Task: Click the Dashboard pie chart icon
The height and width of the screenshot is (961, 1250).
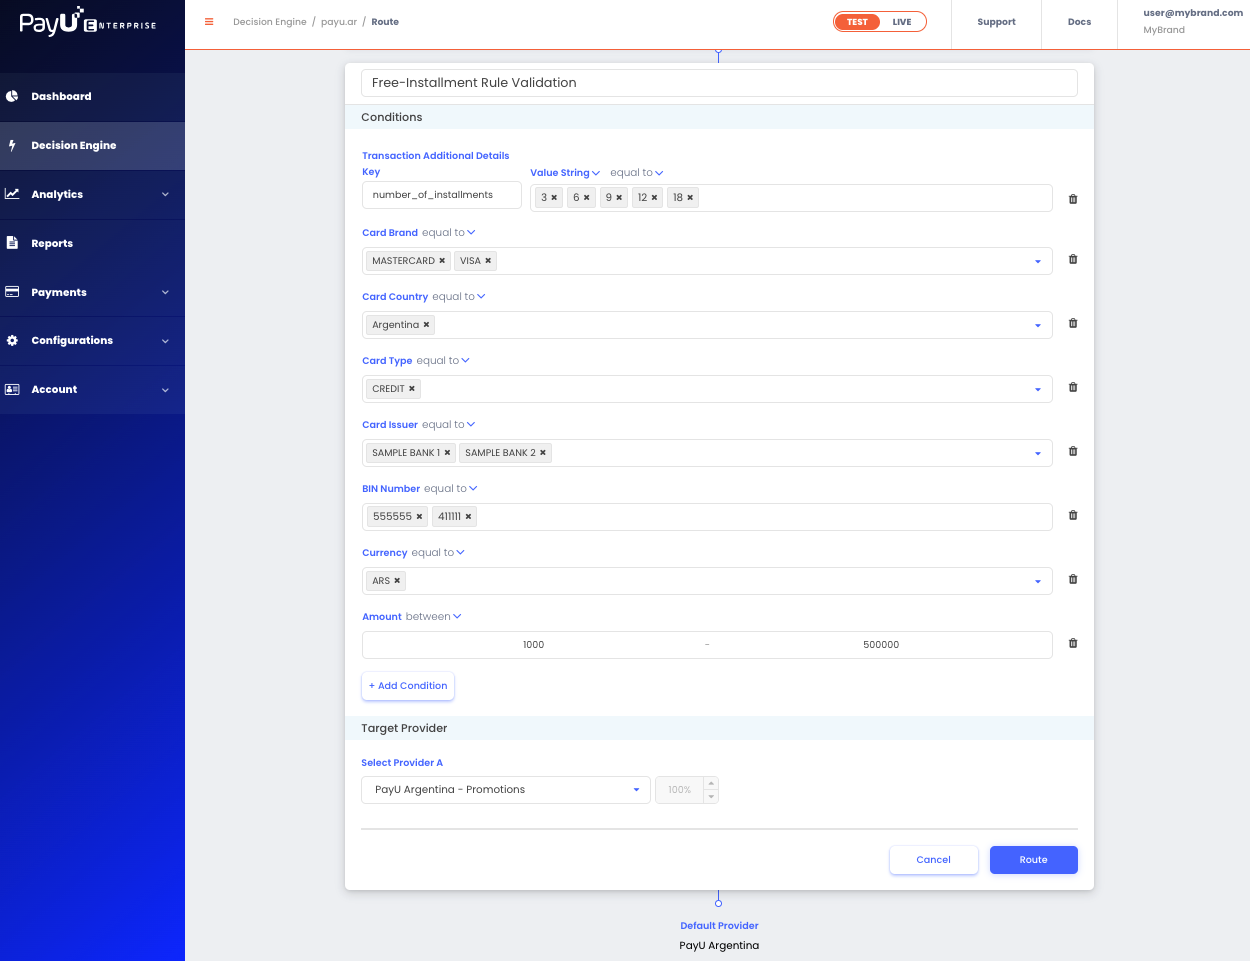Action: 12,96
